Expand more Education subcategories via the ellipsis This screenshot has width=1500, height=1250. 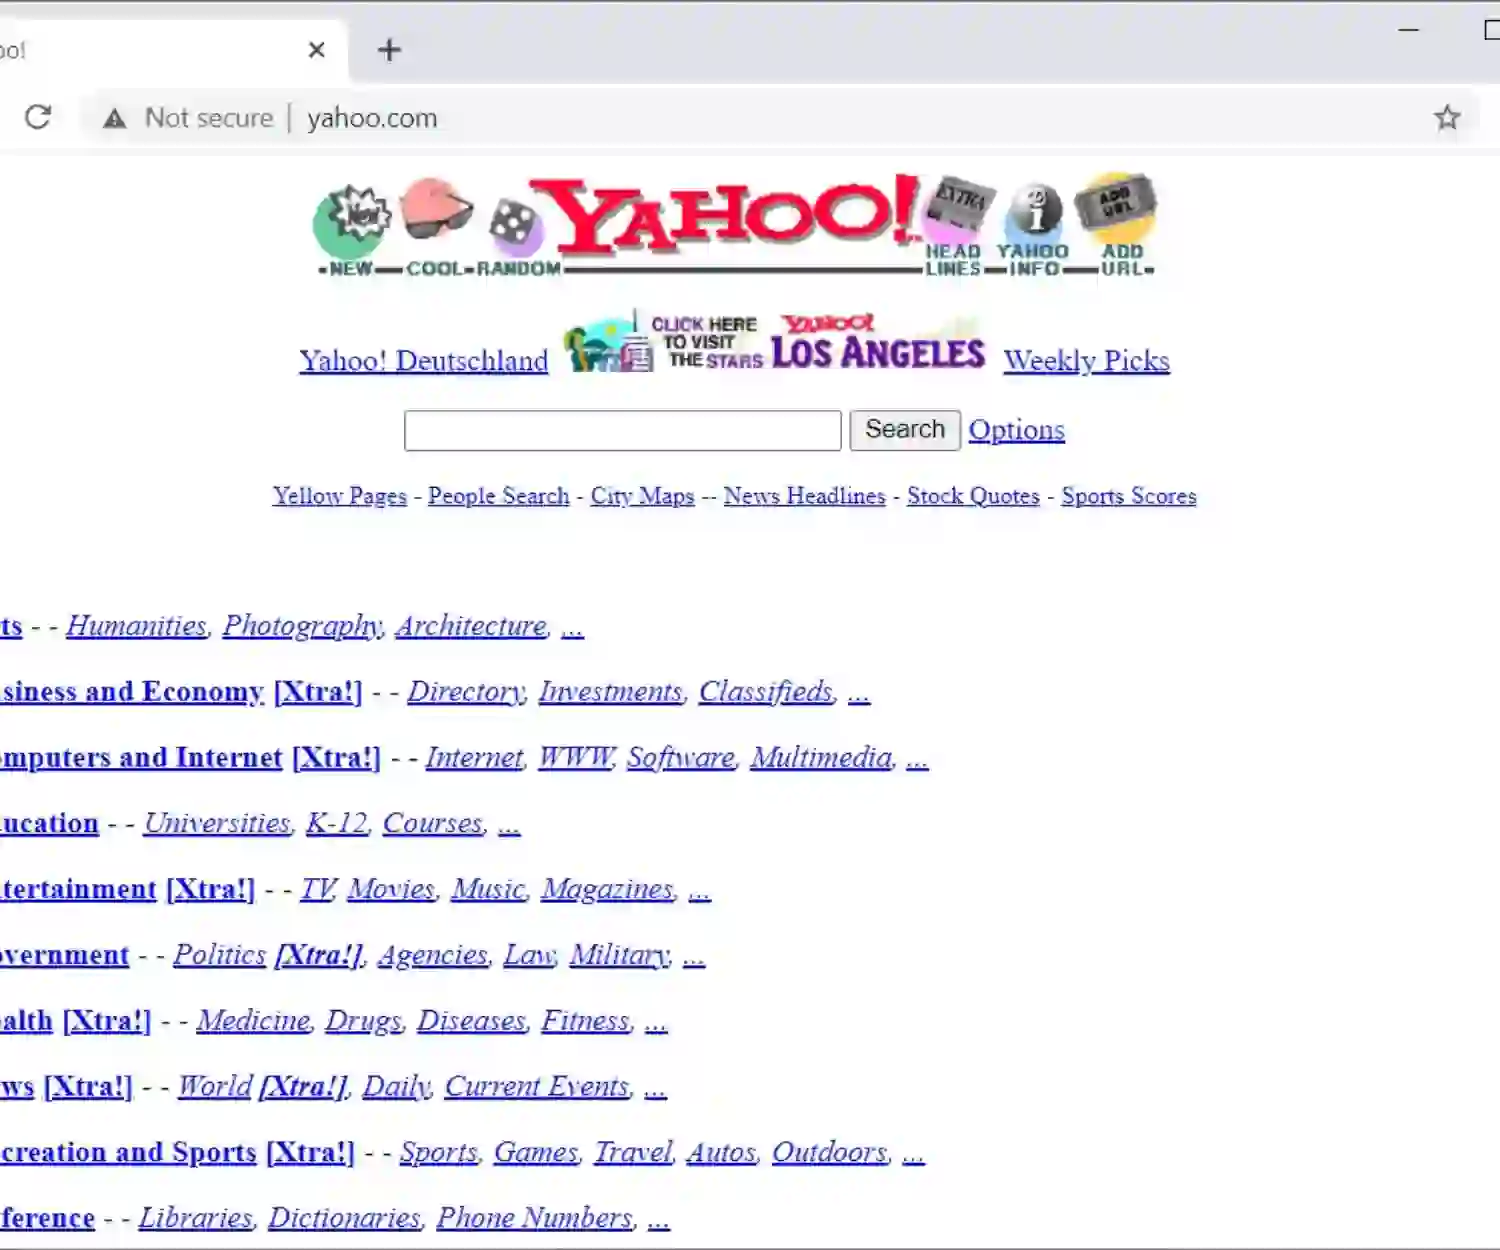pos(509,826)
